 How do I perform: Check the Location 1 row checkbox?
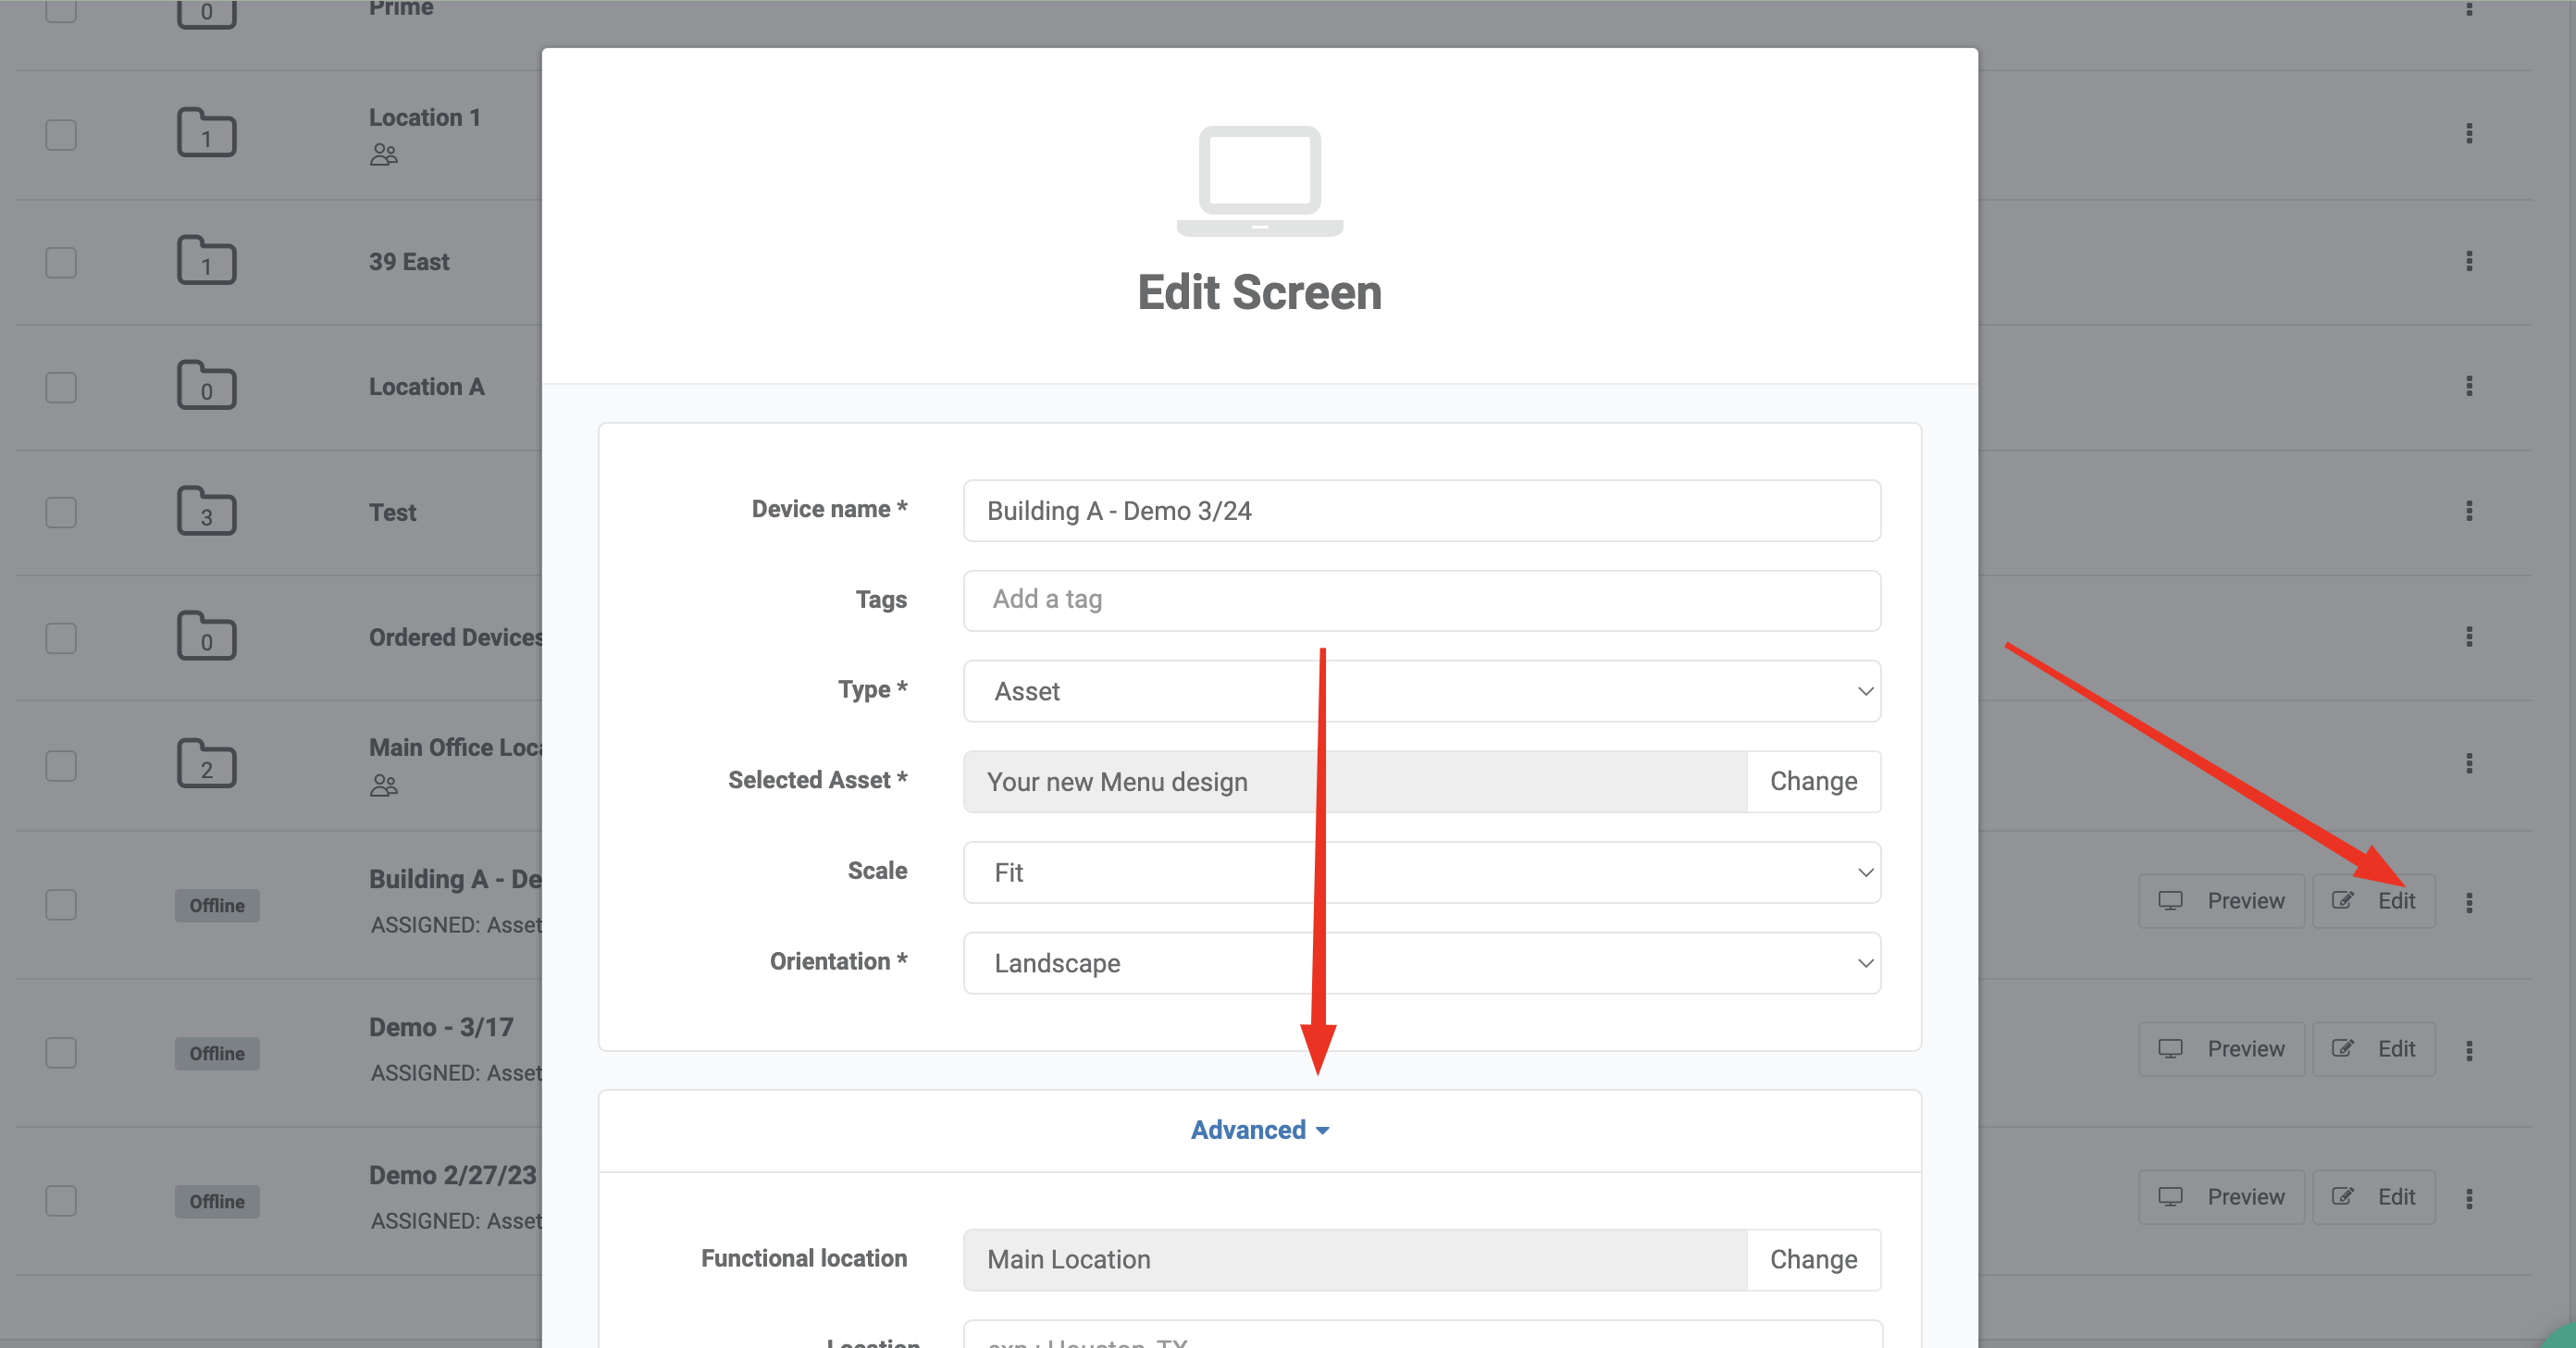click(x=61, y=134)
